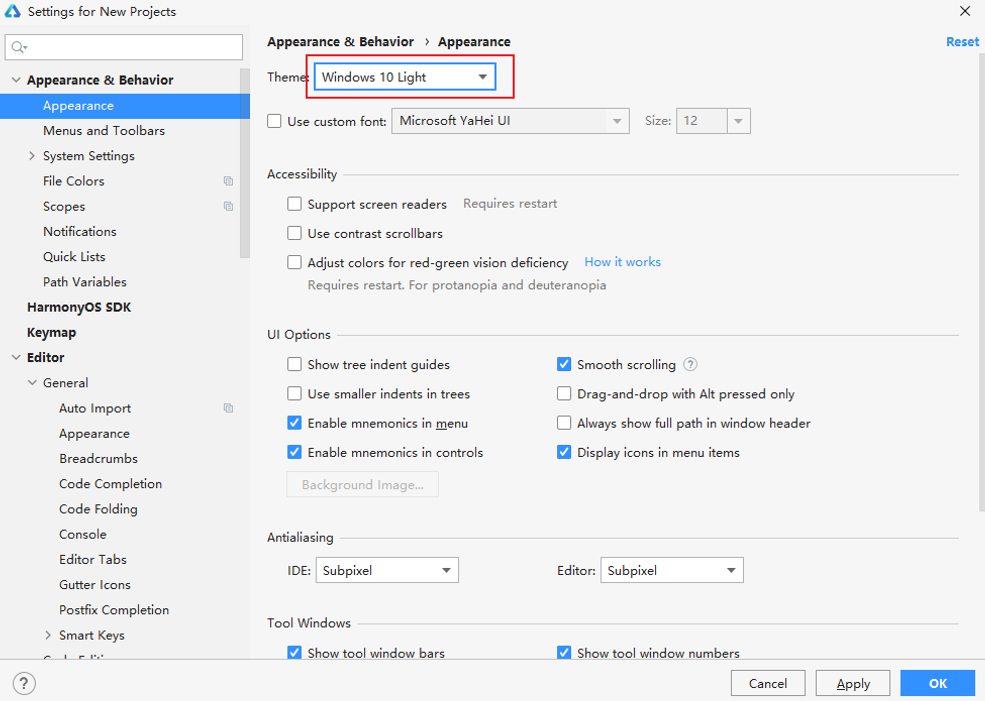Open Postfix Completion settings
Viewport: 985px width, 701px height.
tap(114, 610)
